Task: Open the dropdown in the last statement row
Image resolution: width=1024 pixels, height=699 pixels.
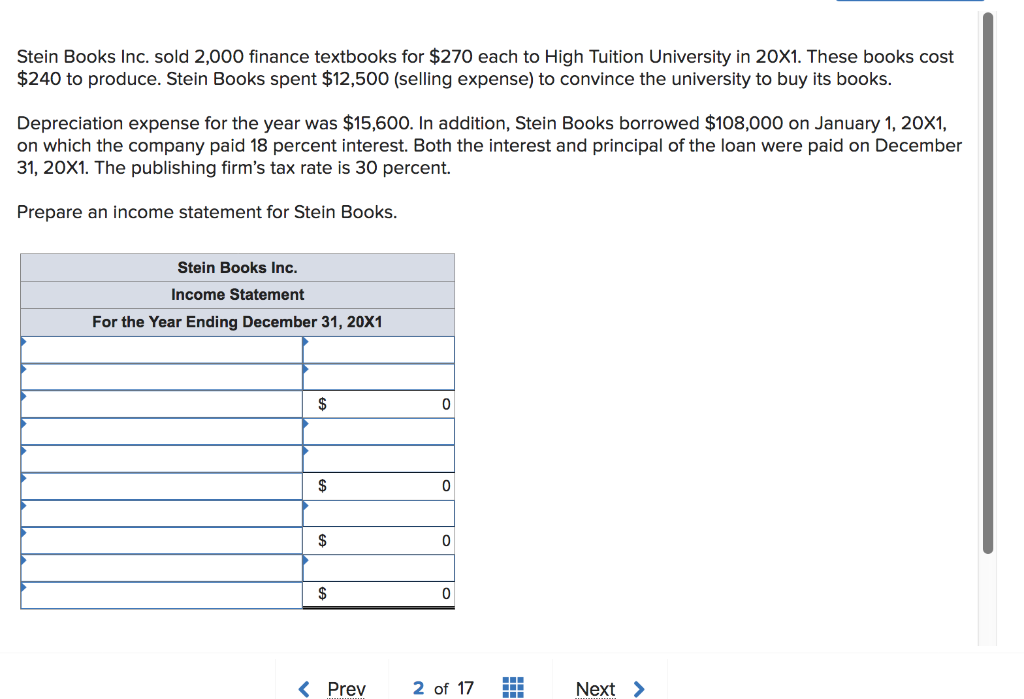Action: point(160,593)
